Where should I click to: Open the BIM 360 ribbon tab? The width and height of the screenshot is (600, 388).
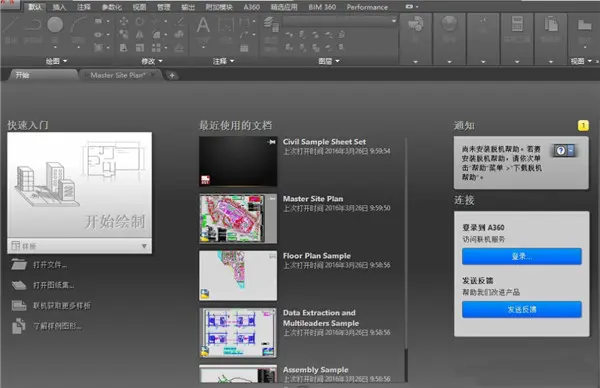tap(322, 7)
